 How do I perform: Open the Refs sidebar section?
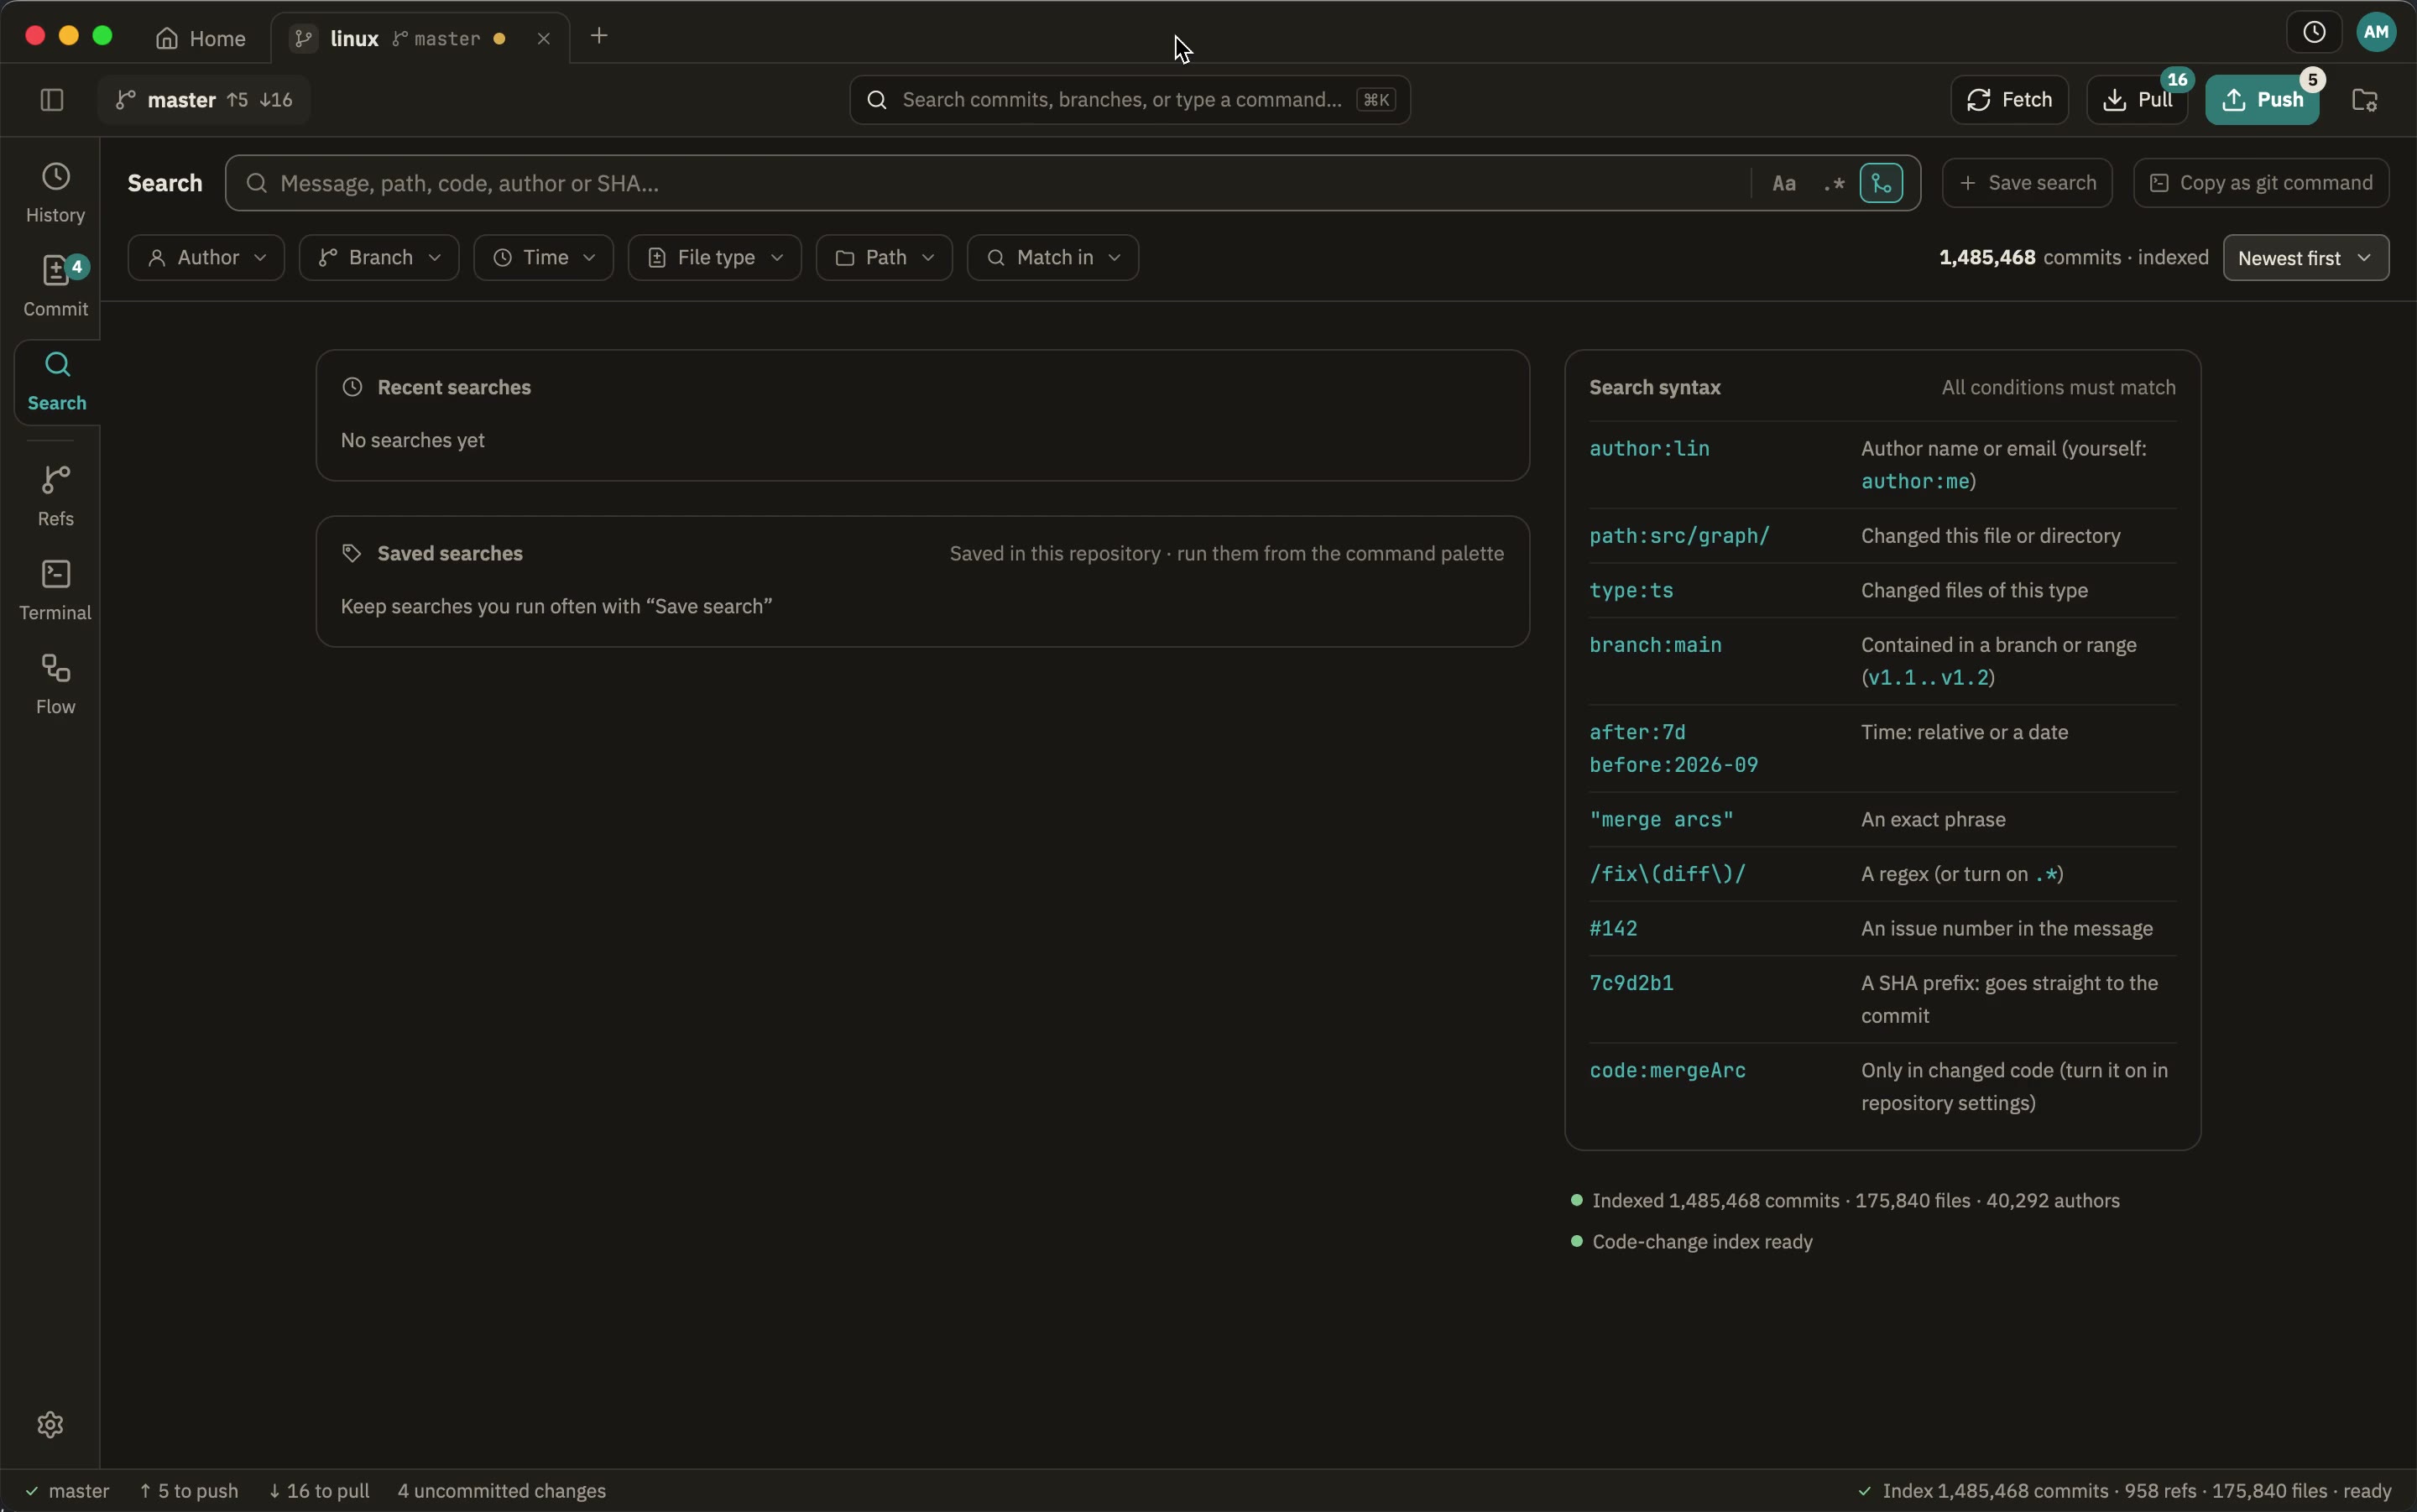tap(55, 497)
